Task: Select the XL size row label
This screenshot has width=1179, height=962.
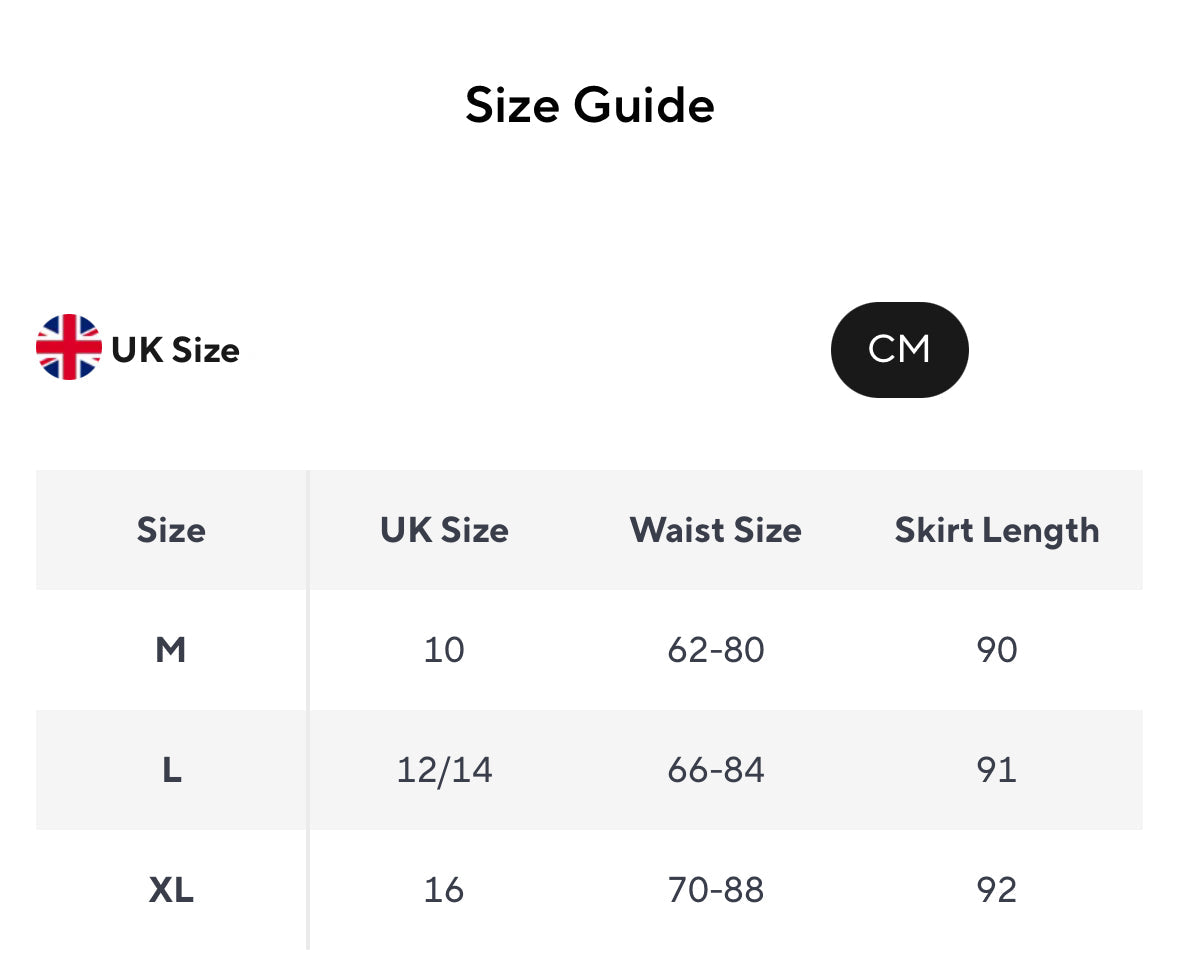Action: tap(171, 890)
